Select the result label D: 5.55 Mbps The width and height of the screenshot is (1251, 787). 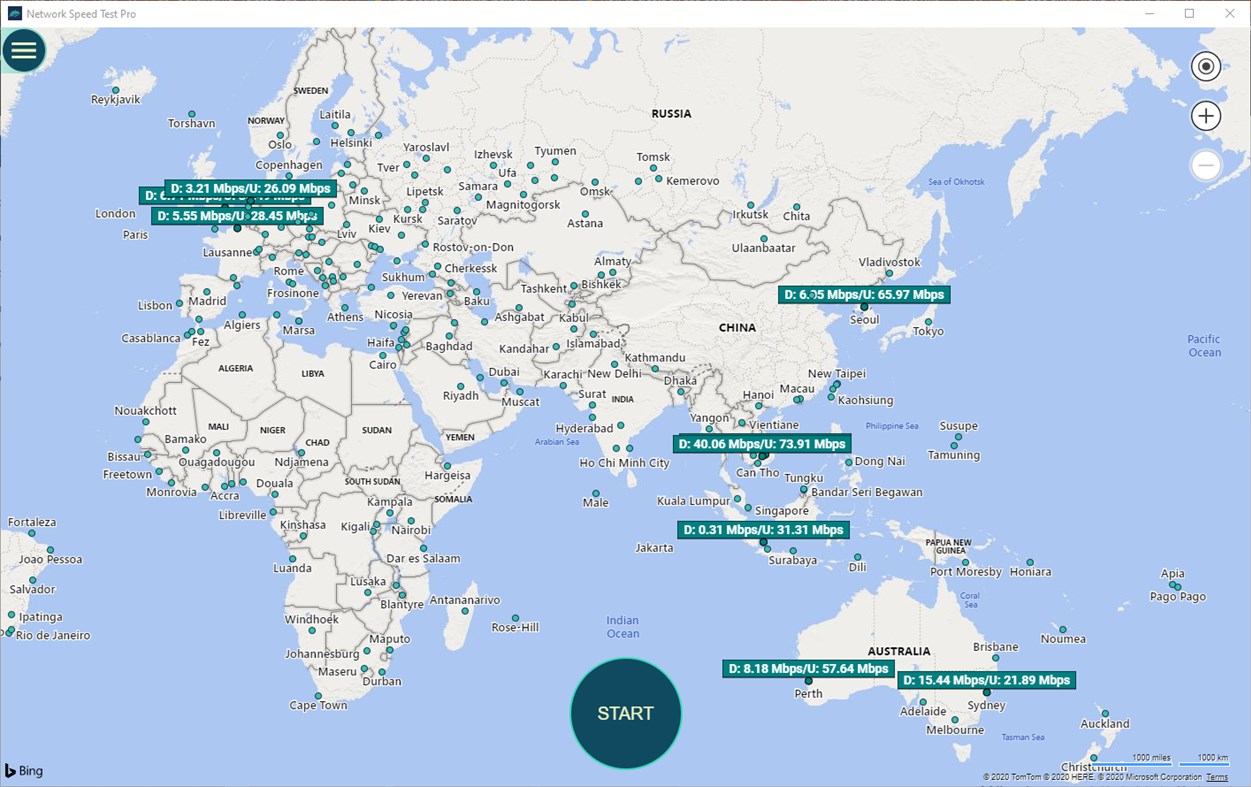coord(237,216)
